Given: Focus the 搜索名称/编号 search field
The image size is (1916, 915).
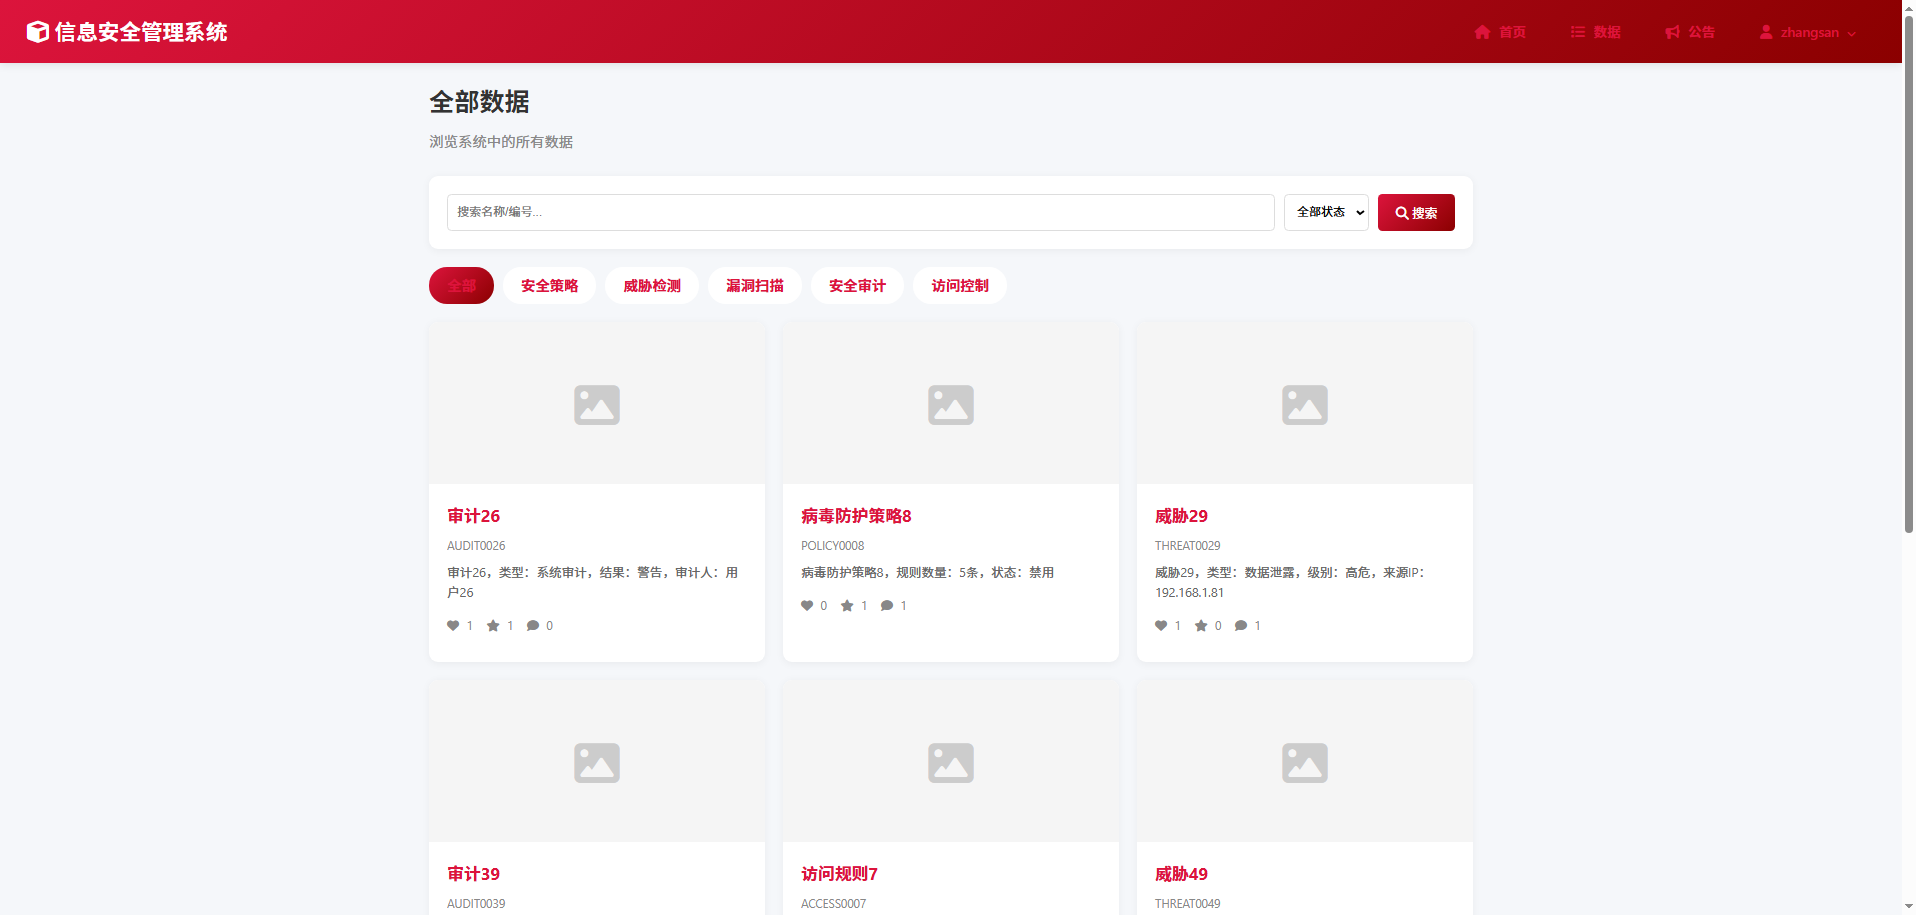Looking at the screenshot, I should tap(860, 212).
